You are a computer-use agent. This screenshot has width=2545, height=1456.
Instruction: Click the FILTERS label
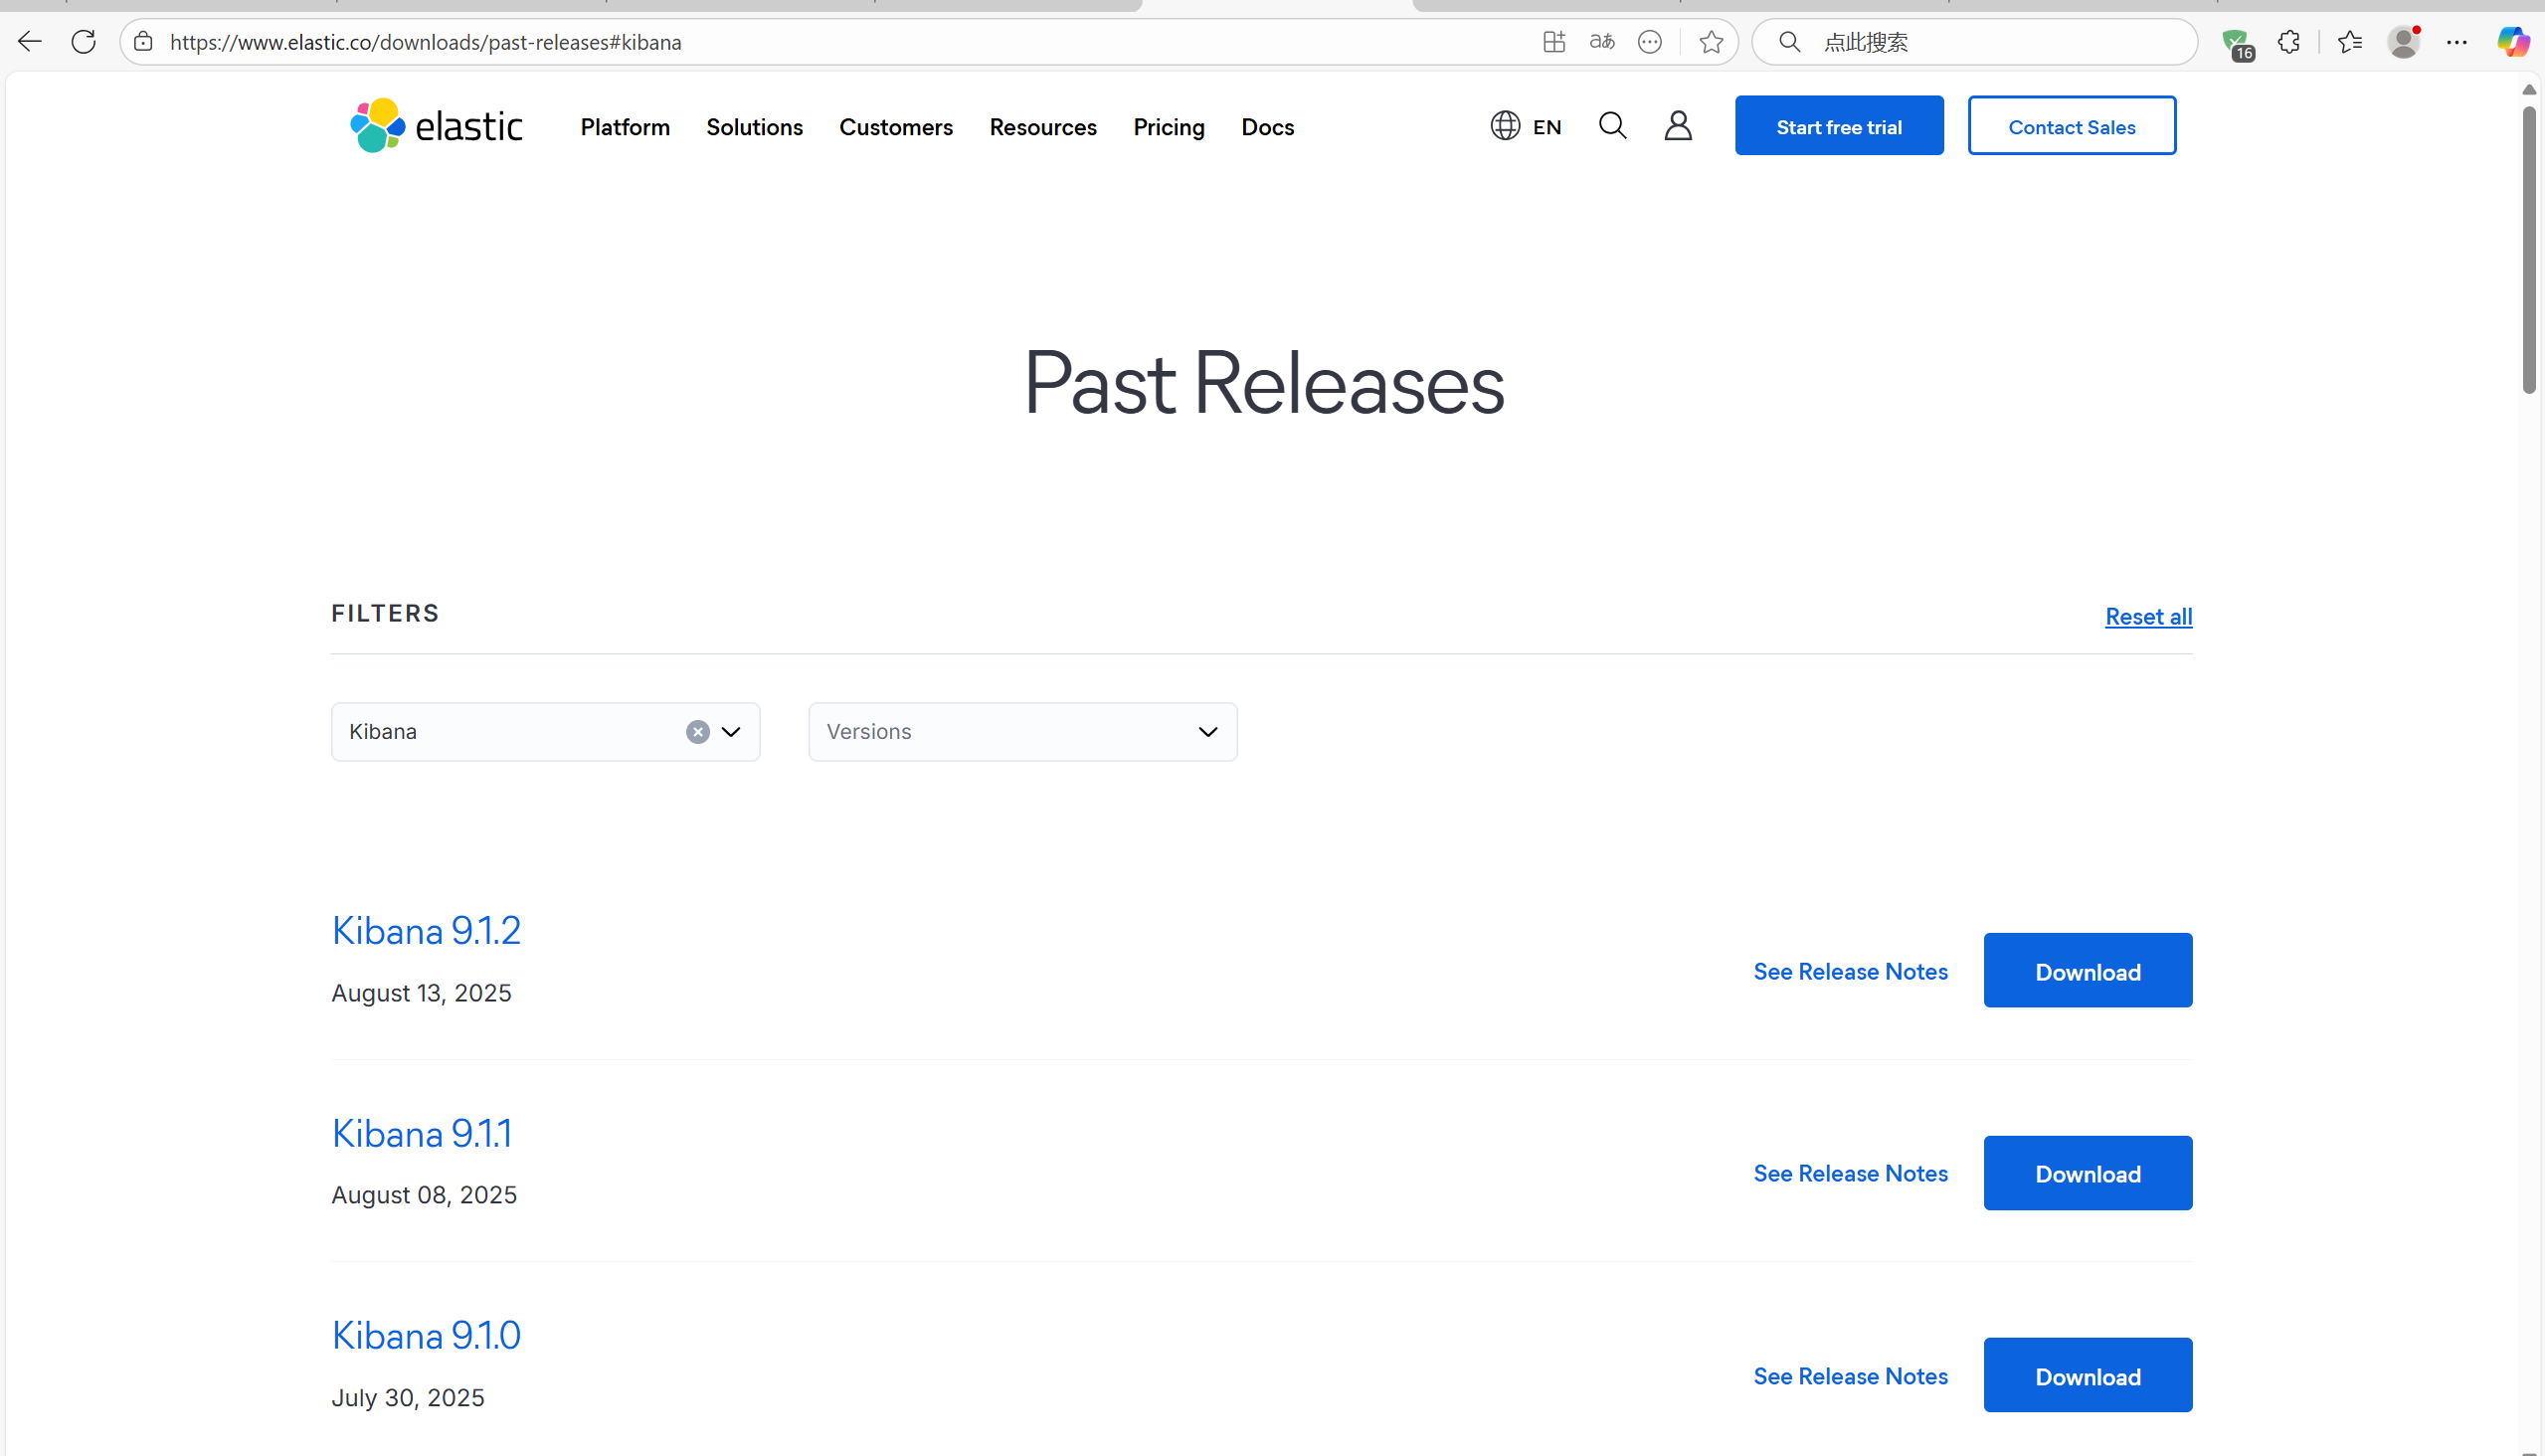(385, 614)
